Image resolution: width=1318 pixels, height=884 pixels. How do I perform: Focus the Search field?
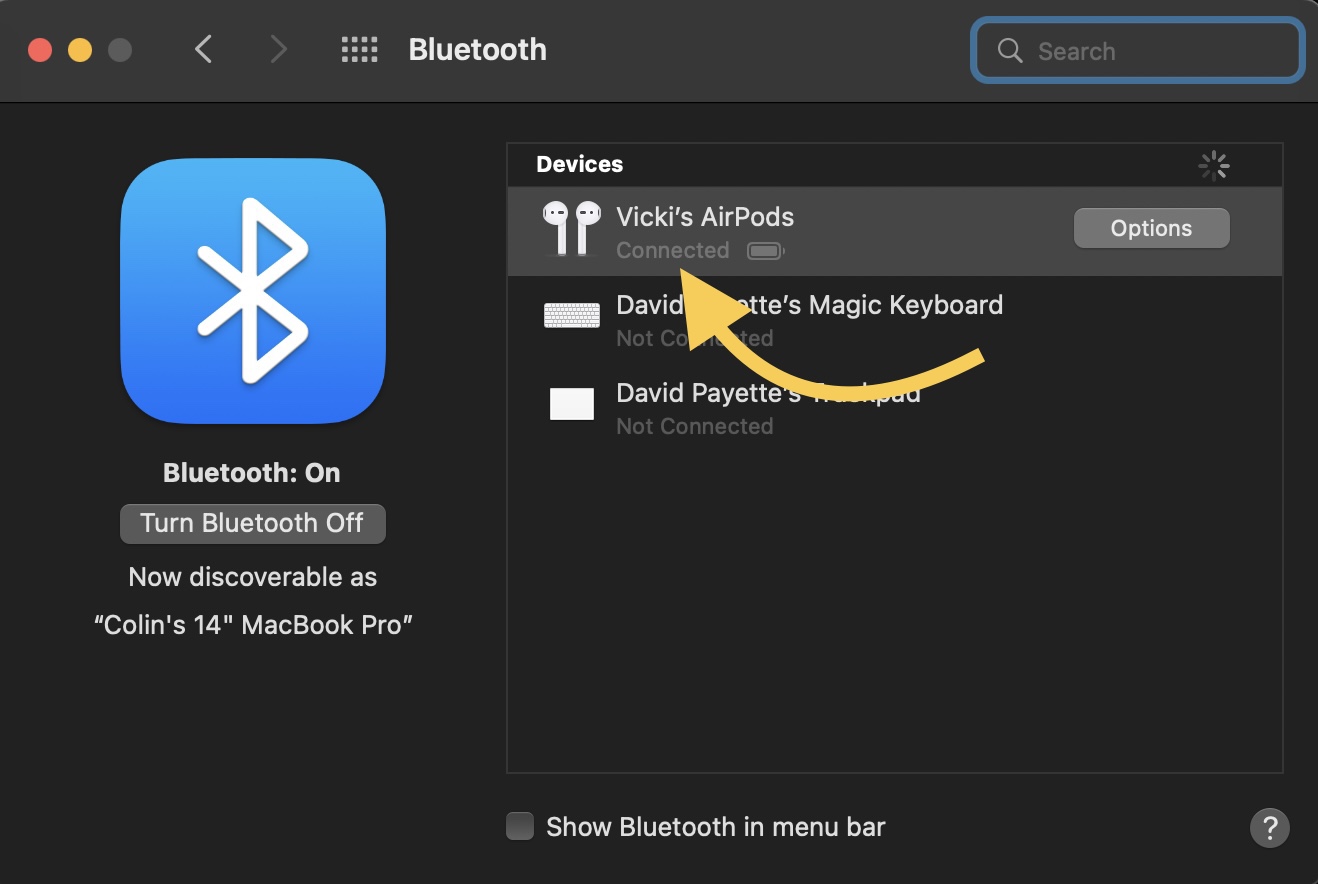1138,51
